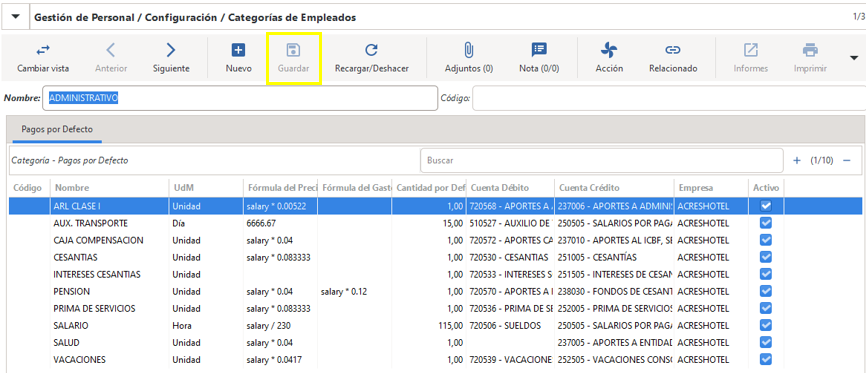Sort by Cuenta Débito column header
The width and height of the screenshot is (866, 373).
[x=510, y=188]
